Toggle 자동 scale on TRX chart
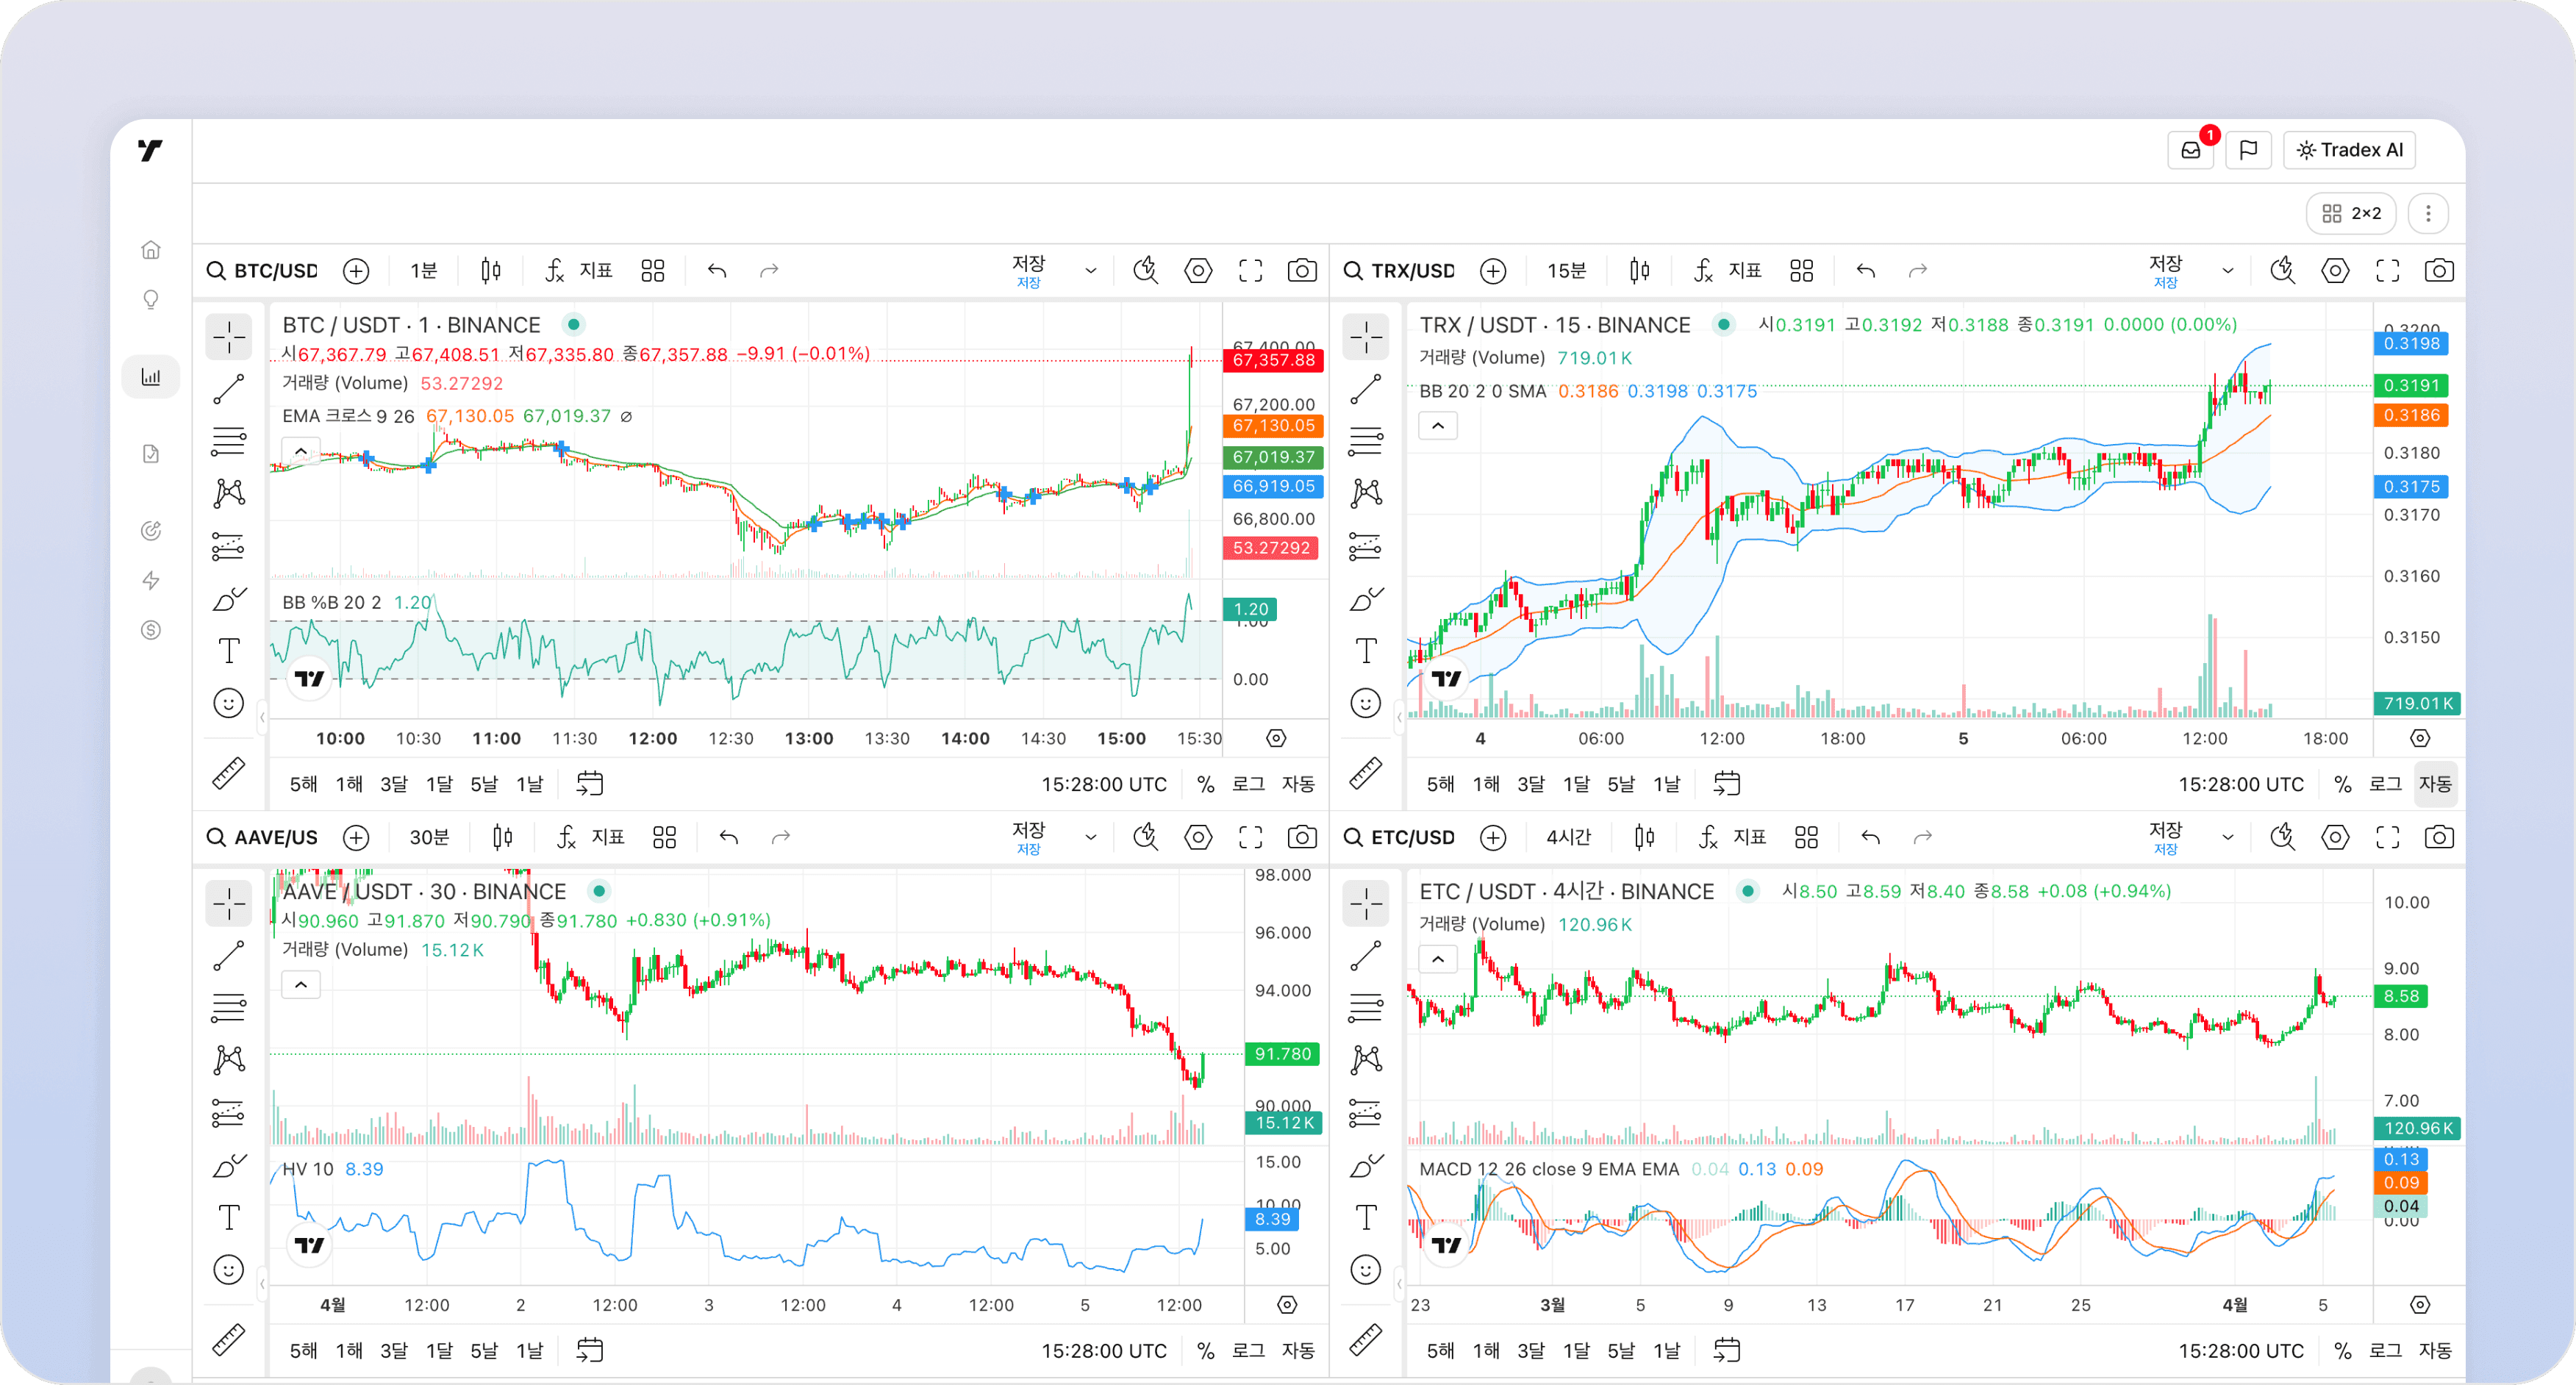The width and height of the screenshot is (2576, 1385). point(2436,784)
